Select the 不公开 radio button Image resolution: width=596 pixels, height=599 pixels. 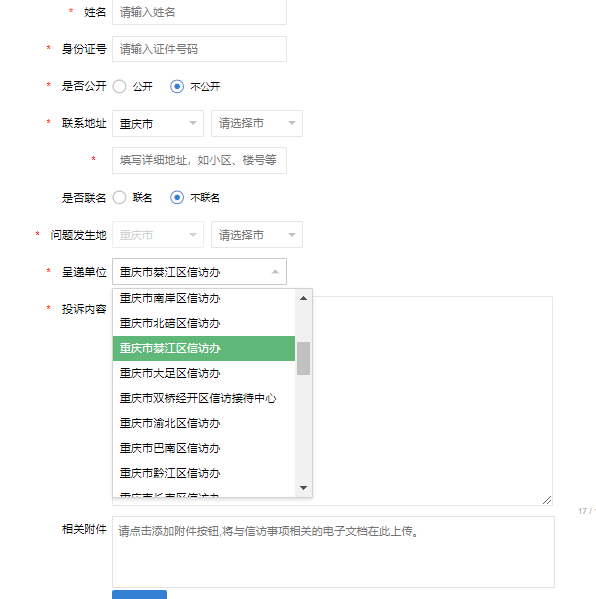click(x=177, y=86)
